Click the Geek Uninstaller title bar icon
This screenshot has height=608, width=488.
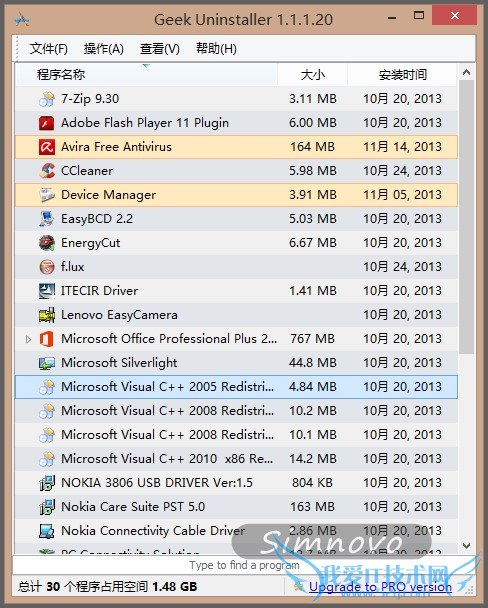point(22,19)
